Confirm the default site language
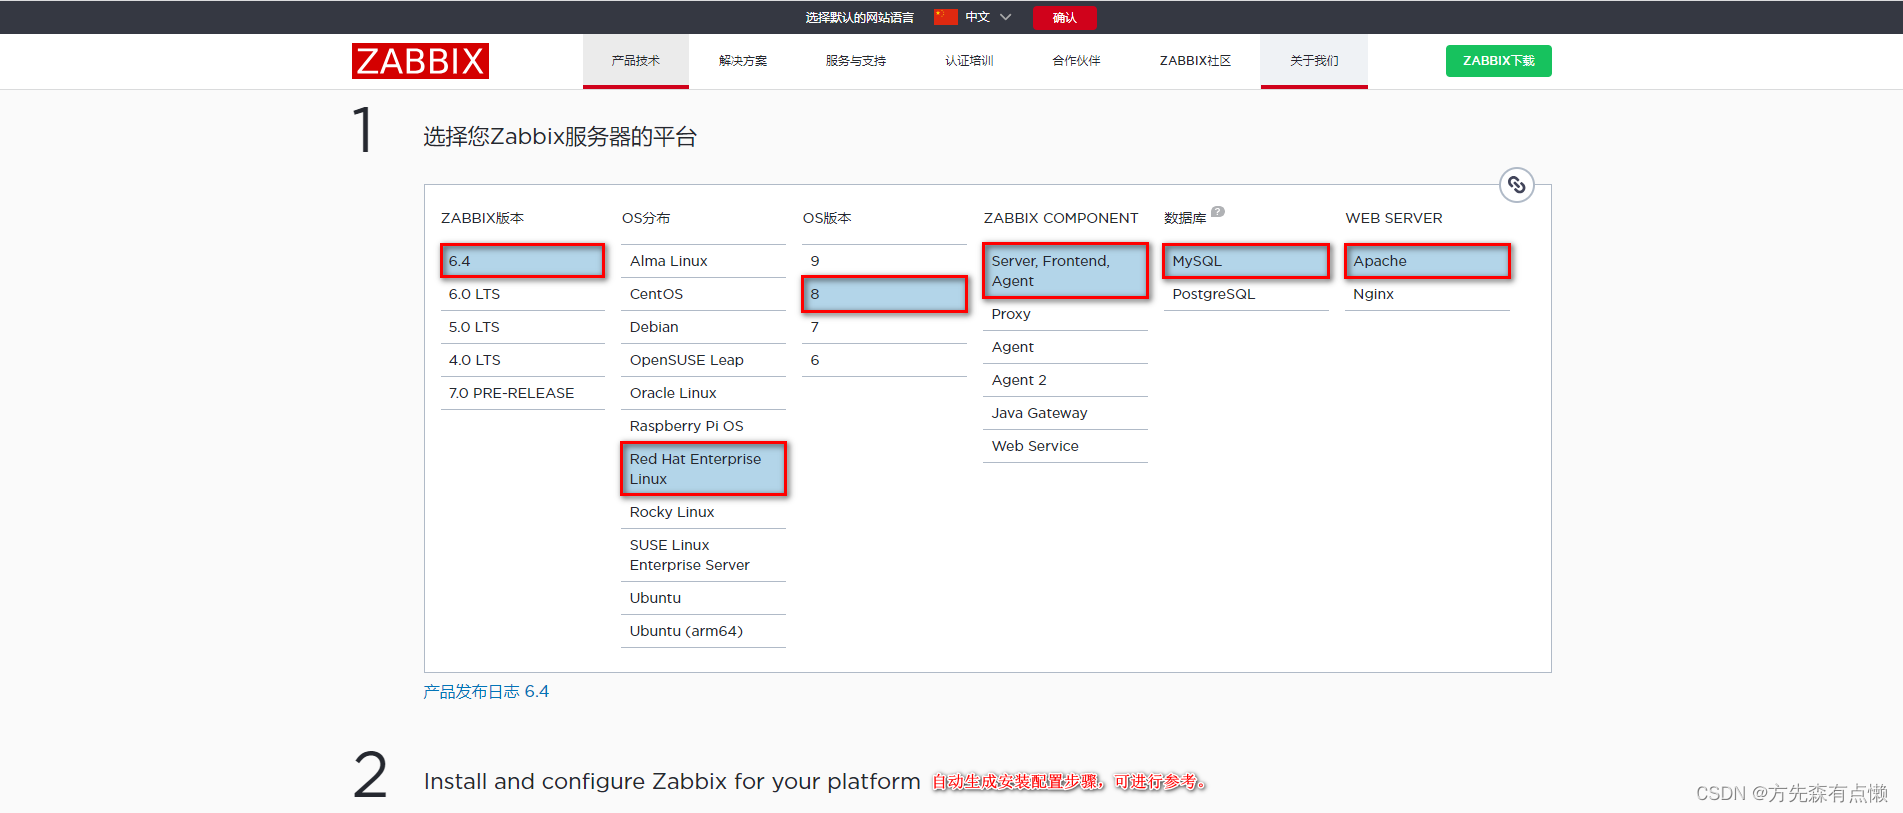Screen dimensions: 1903x813 (1064, 17)
